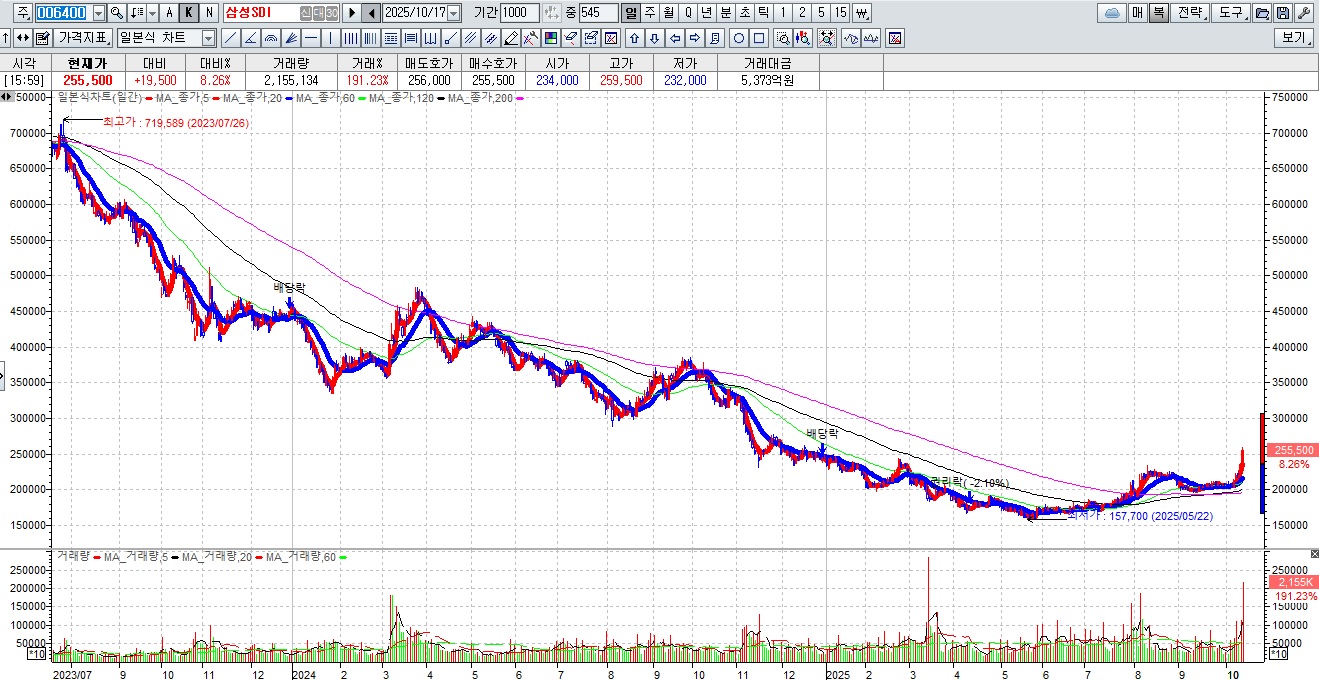Screen dimensions: 1319x680
Task: Select the Q (quarterly) period button
Action: click(688, 13)
